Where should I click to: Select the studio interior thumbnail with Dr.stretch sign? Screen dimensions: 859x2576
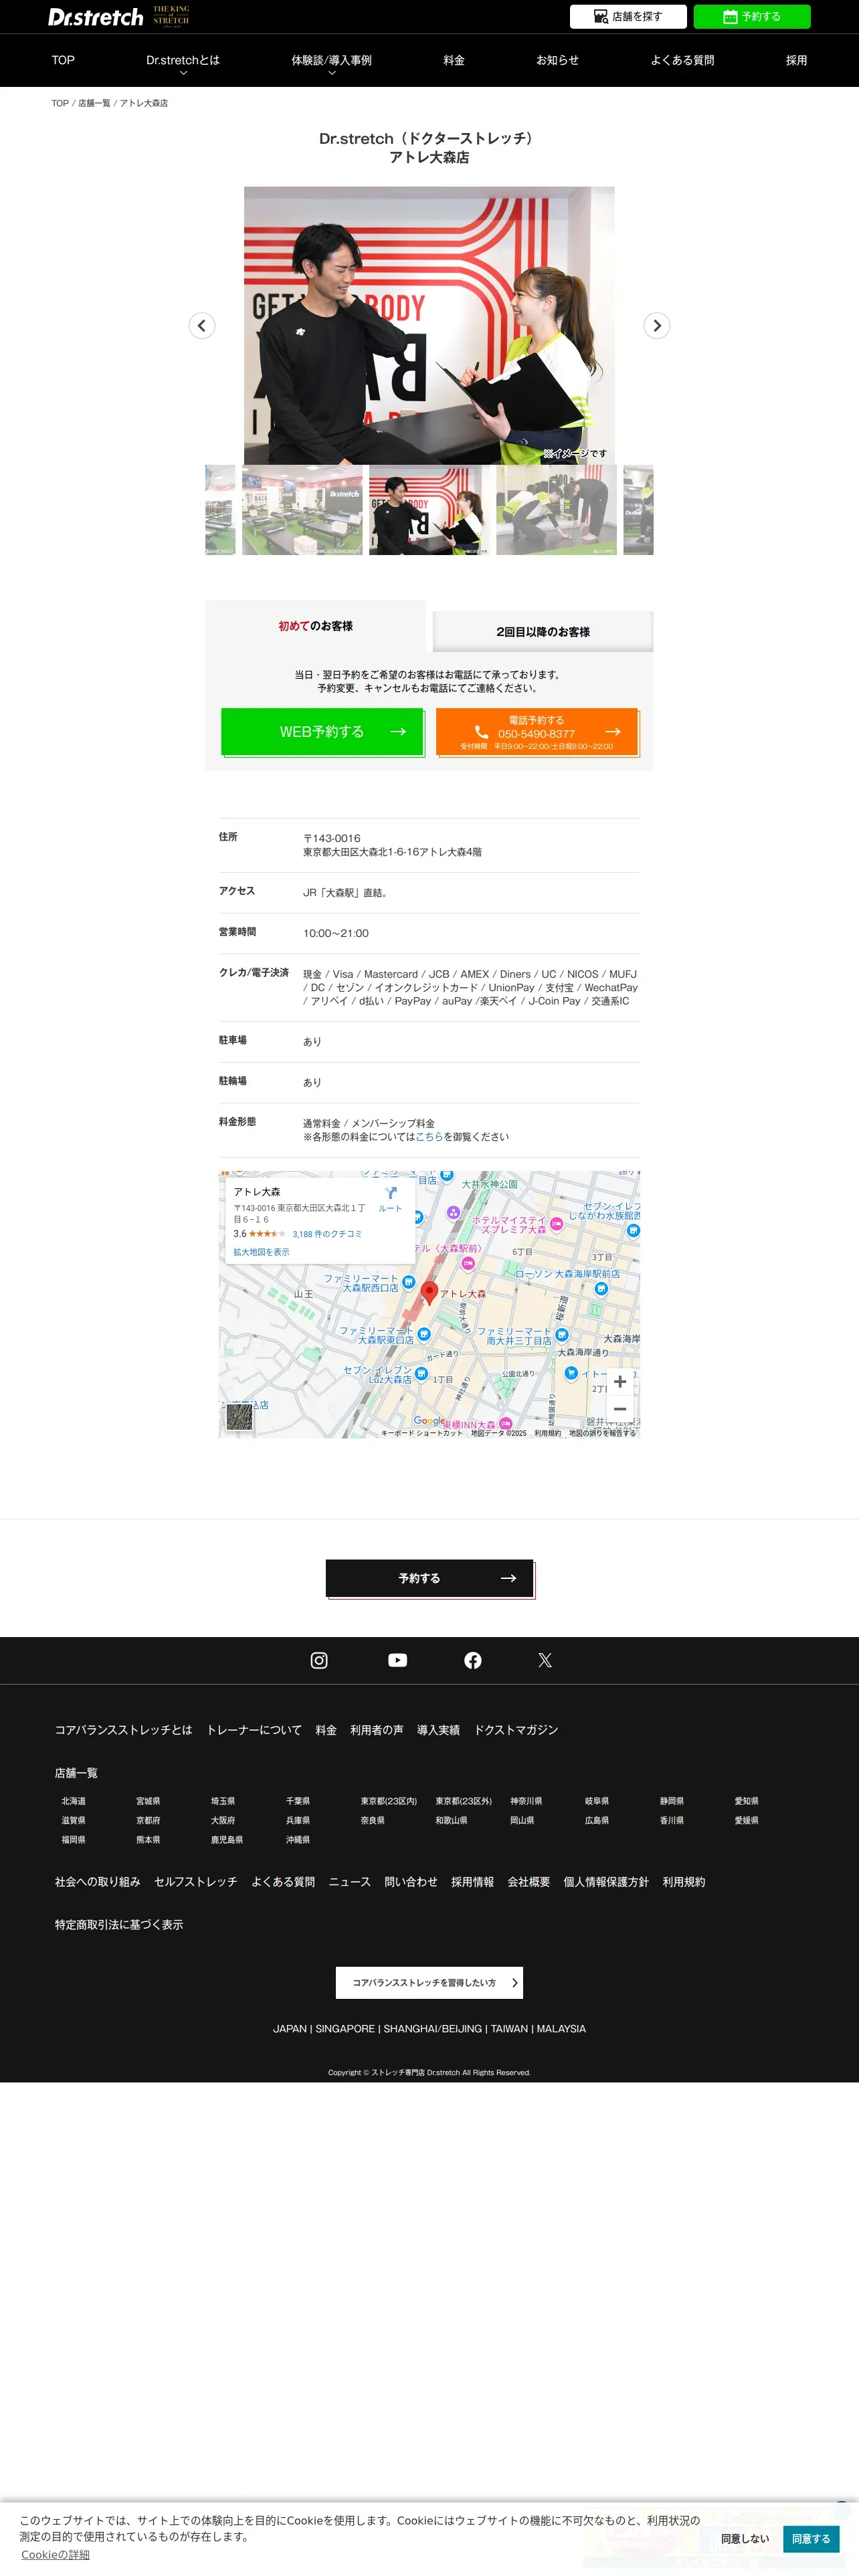pos(302,510)
